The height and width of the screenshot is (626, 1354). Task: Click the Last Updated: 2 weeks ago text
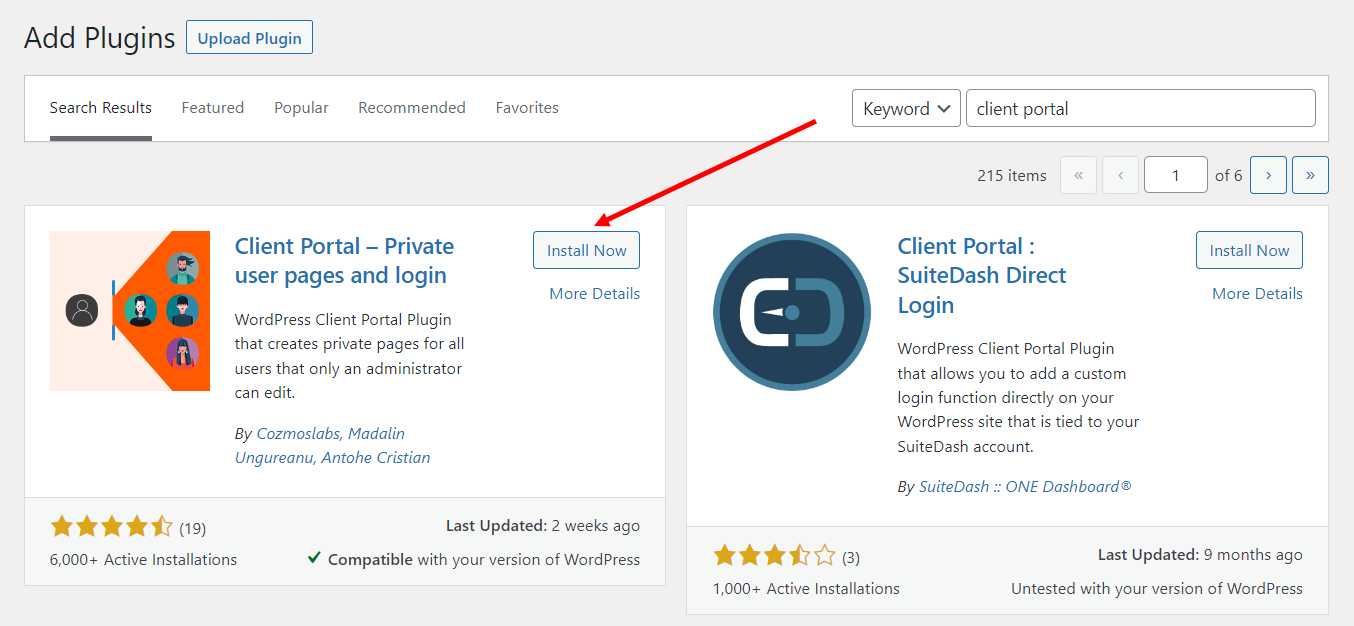click(543, 525)
